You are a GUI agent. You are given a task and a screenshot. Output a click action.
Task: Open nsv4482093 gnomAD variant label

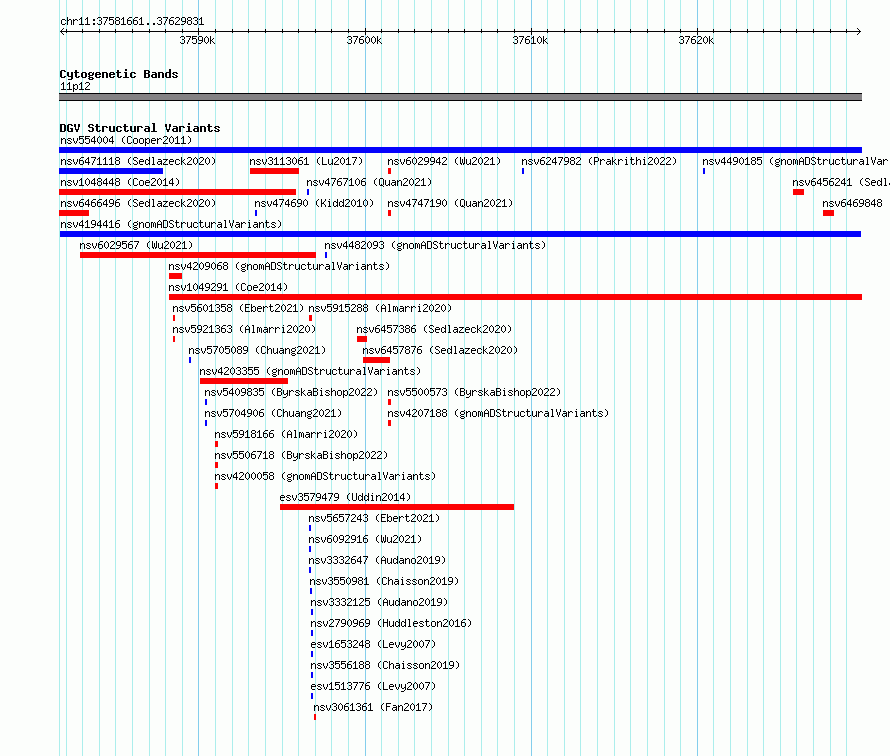coord(435,245)
